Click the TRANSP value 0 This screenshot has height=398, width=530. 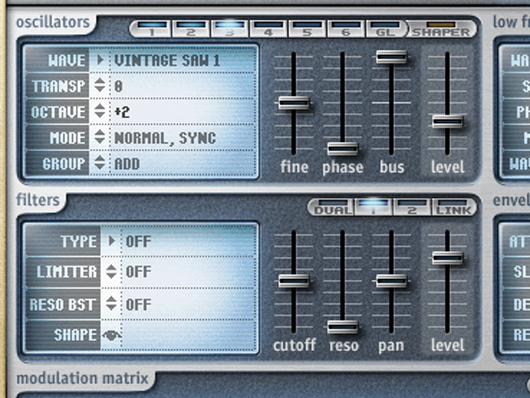click(x=118, y=86)
